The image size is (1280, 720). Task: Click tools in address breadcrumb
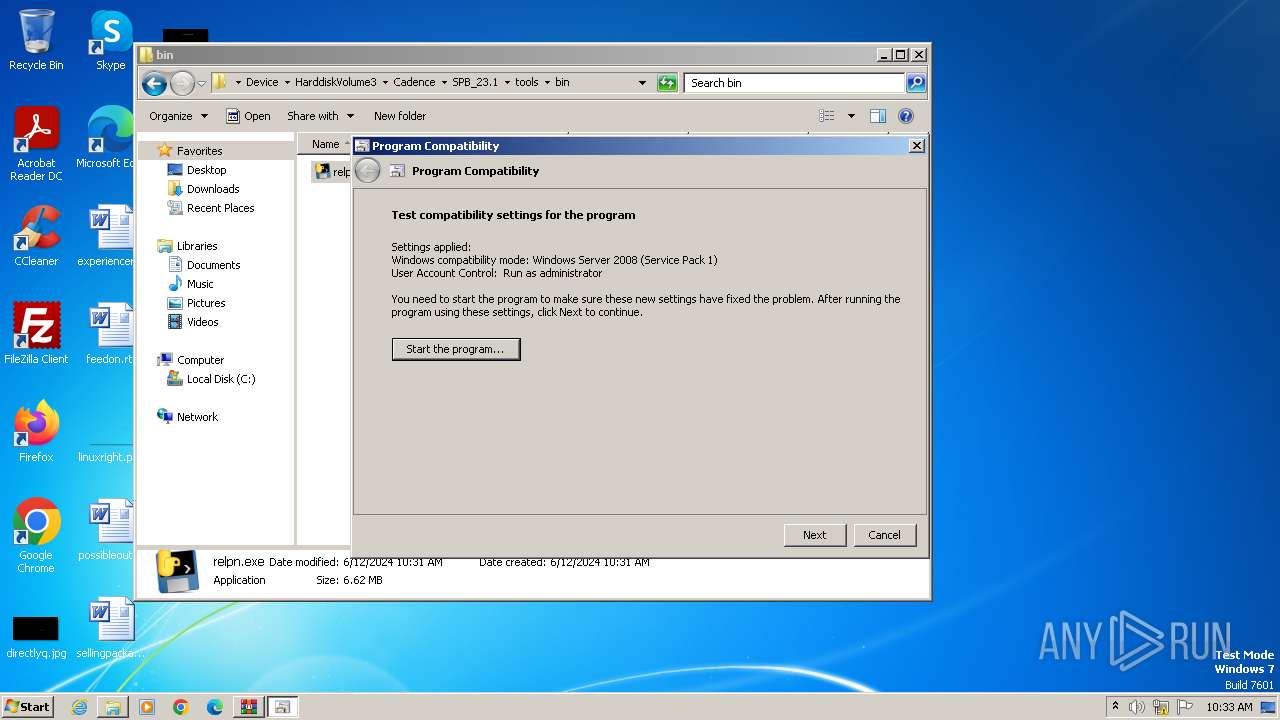point(526,83)
